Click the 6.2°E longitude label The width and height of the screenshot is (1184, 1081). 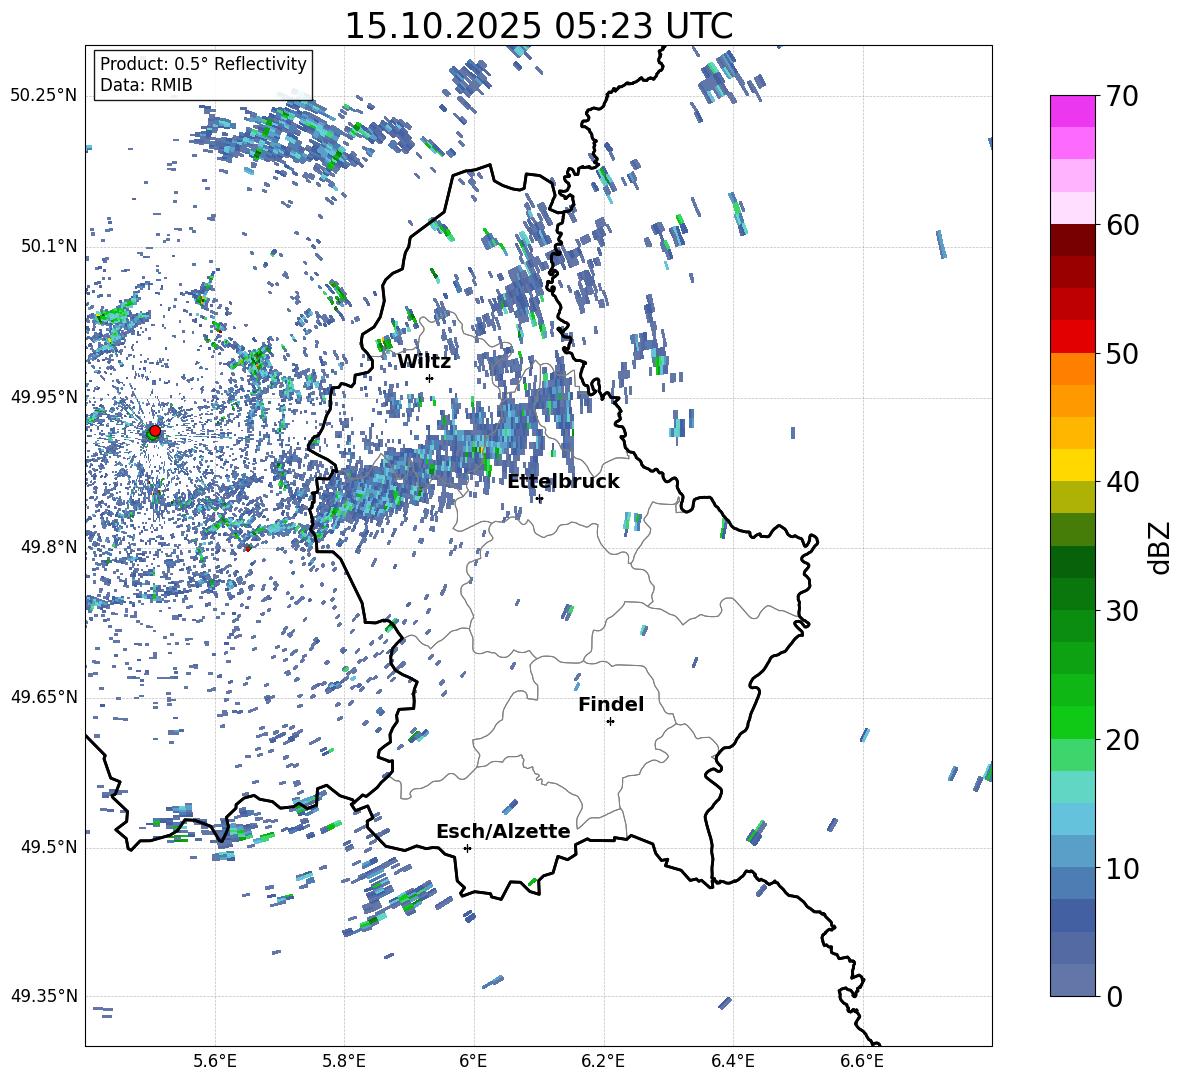pos(603,1061)
